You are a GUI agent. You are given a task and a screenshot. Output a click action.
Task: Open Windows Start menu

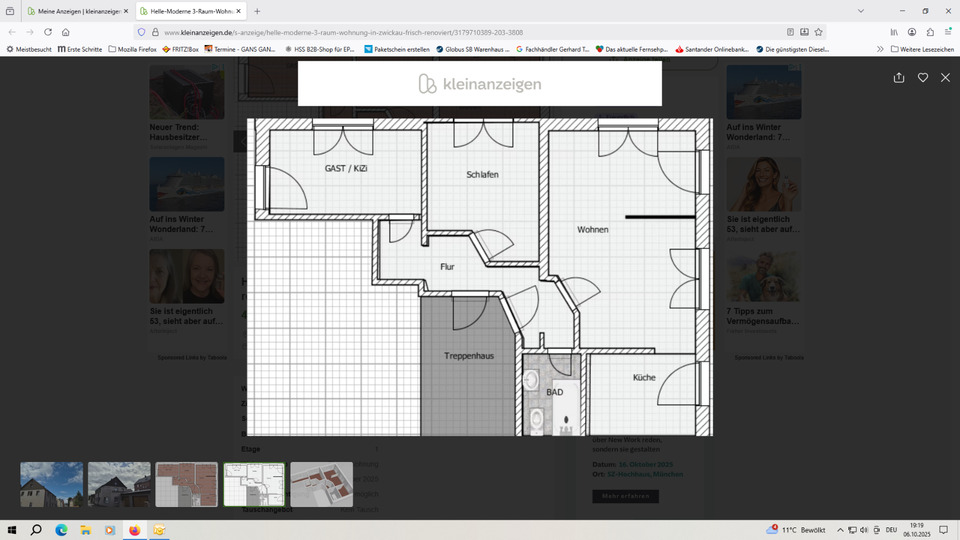pos(13,530)
